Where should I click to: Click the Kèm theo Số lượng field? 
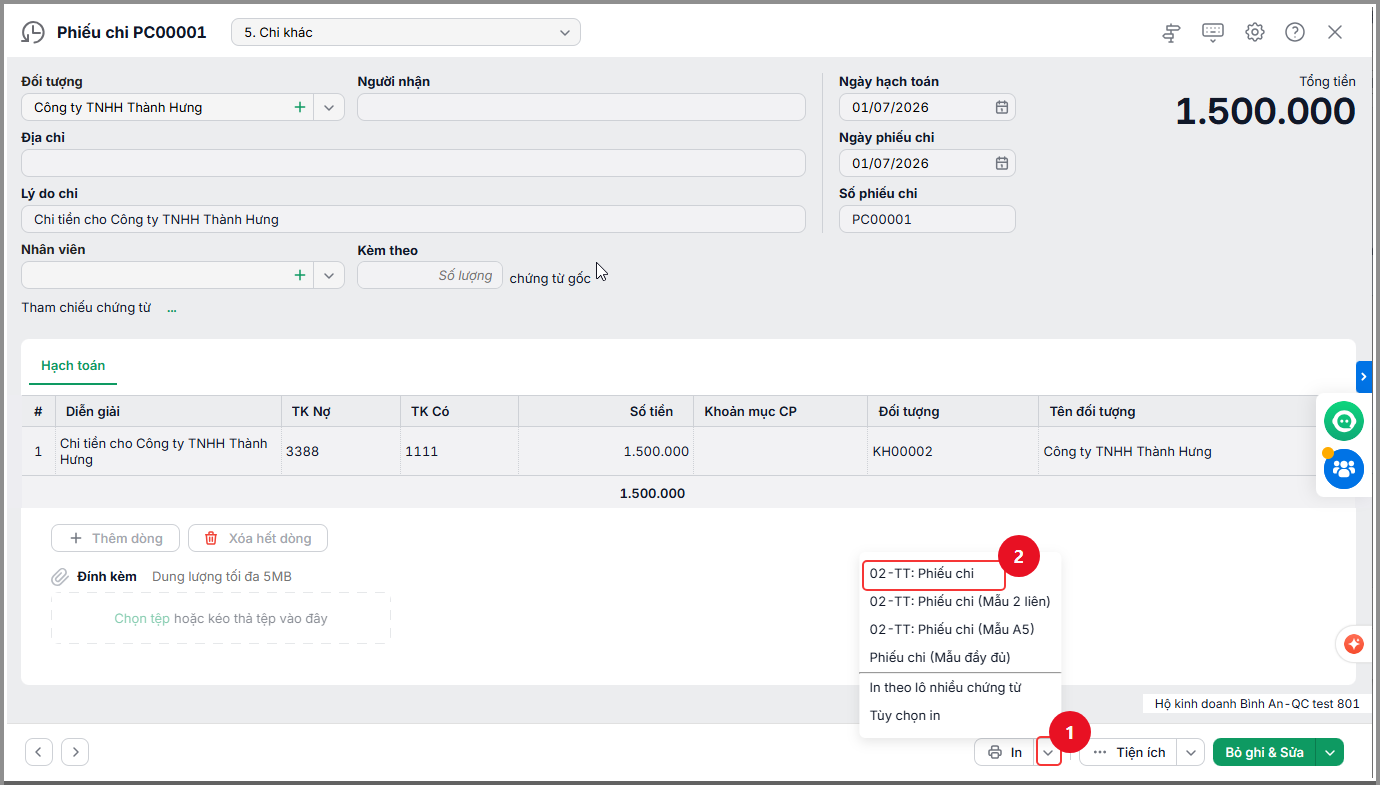430,275
